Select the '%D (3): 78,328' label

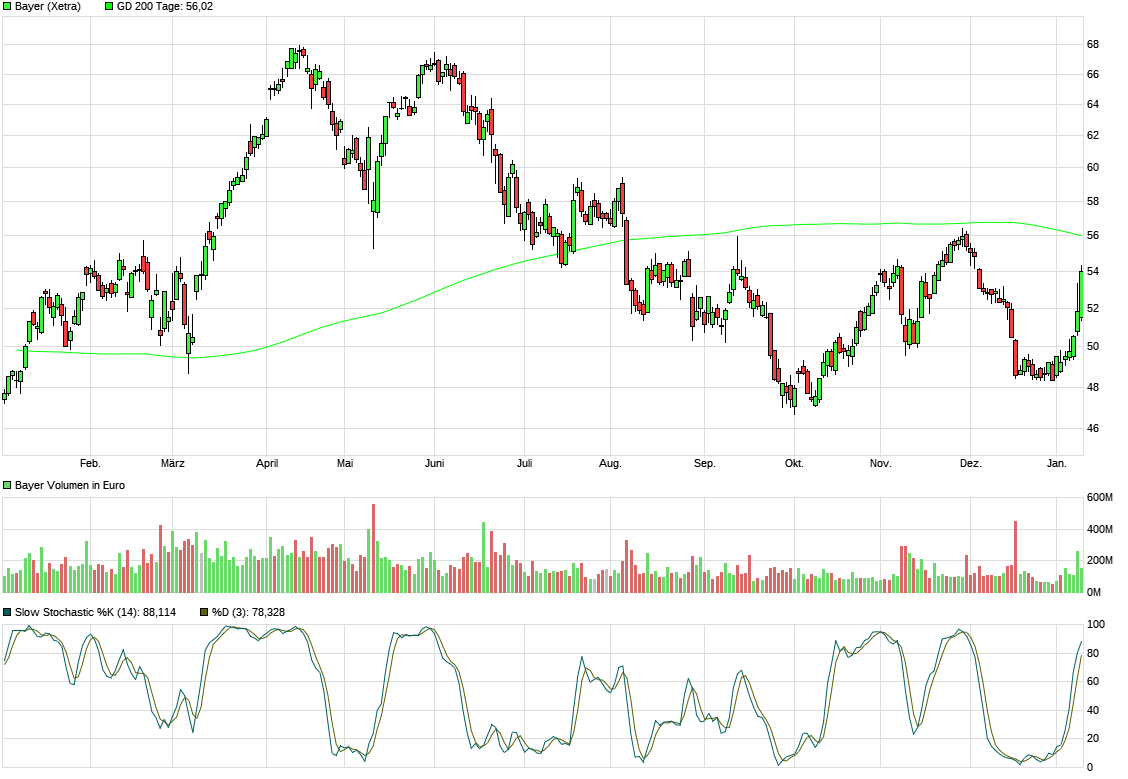click(x=248, y=612)
